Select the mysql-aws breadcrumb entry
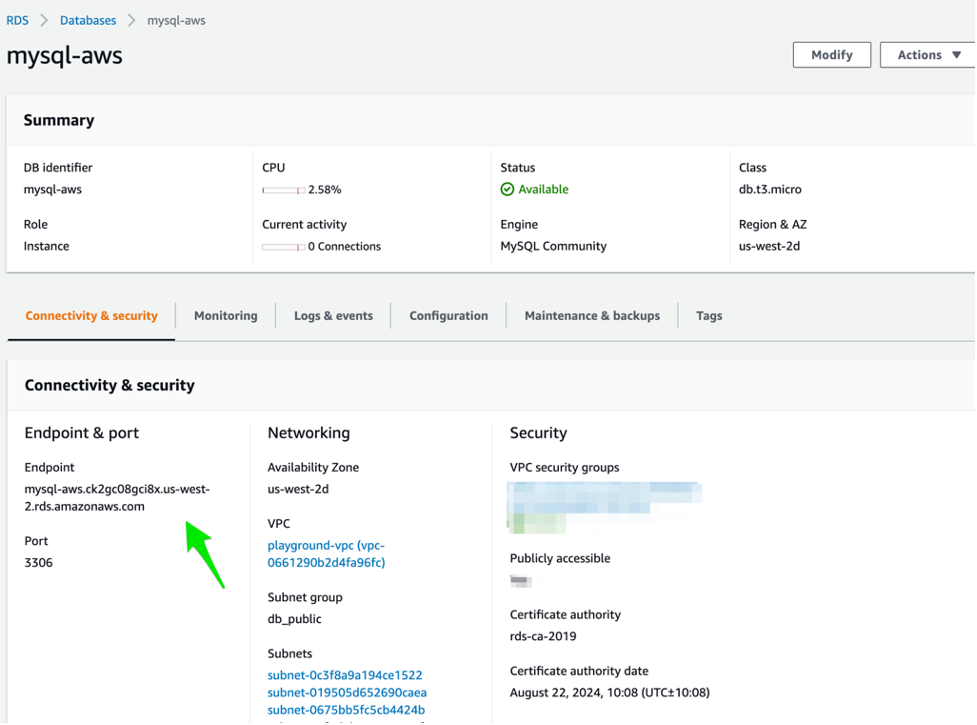This screenshot has height=725, width=977. [175, 19]
